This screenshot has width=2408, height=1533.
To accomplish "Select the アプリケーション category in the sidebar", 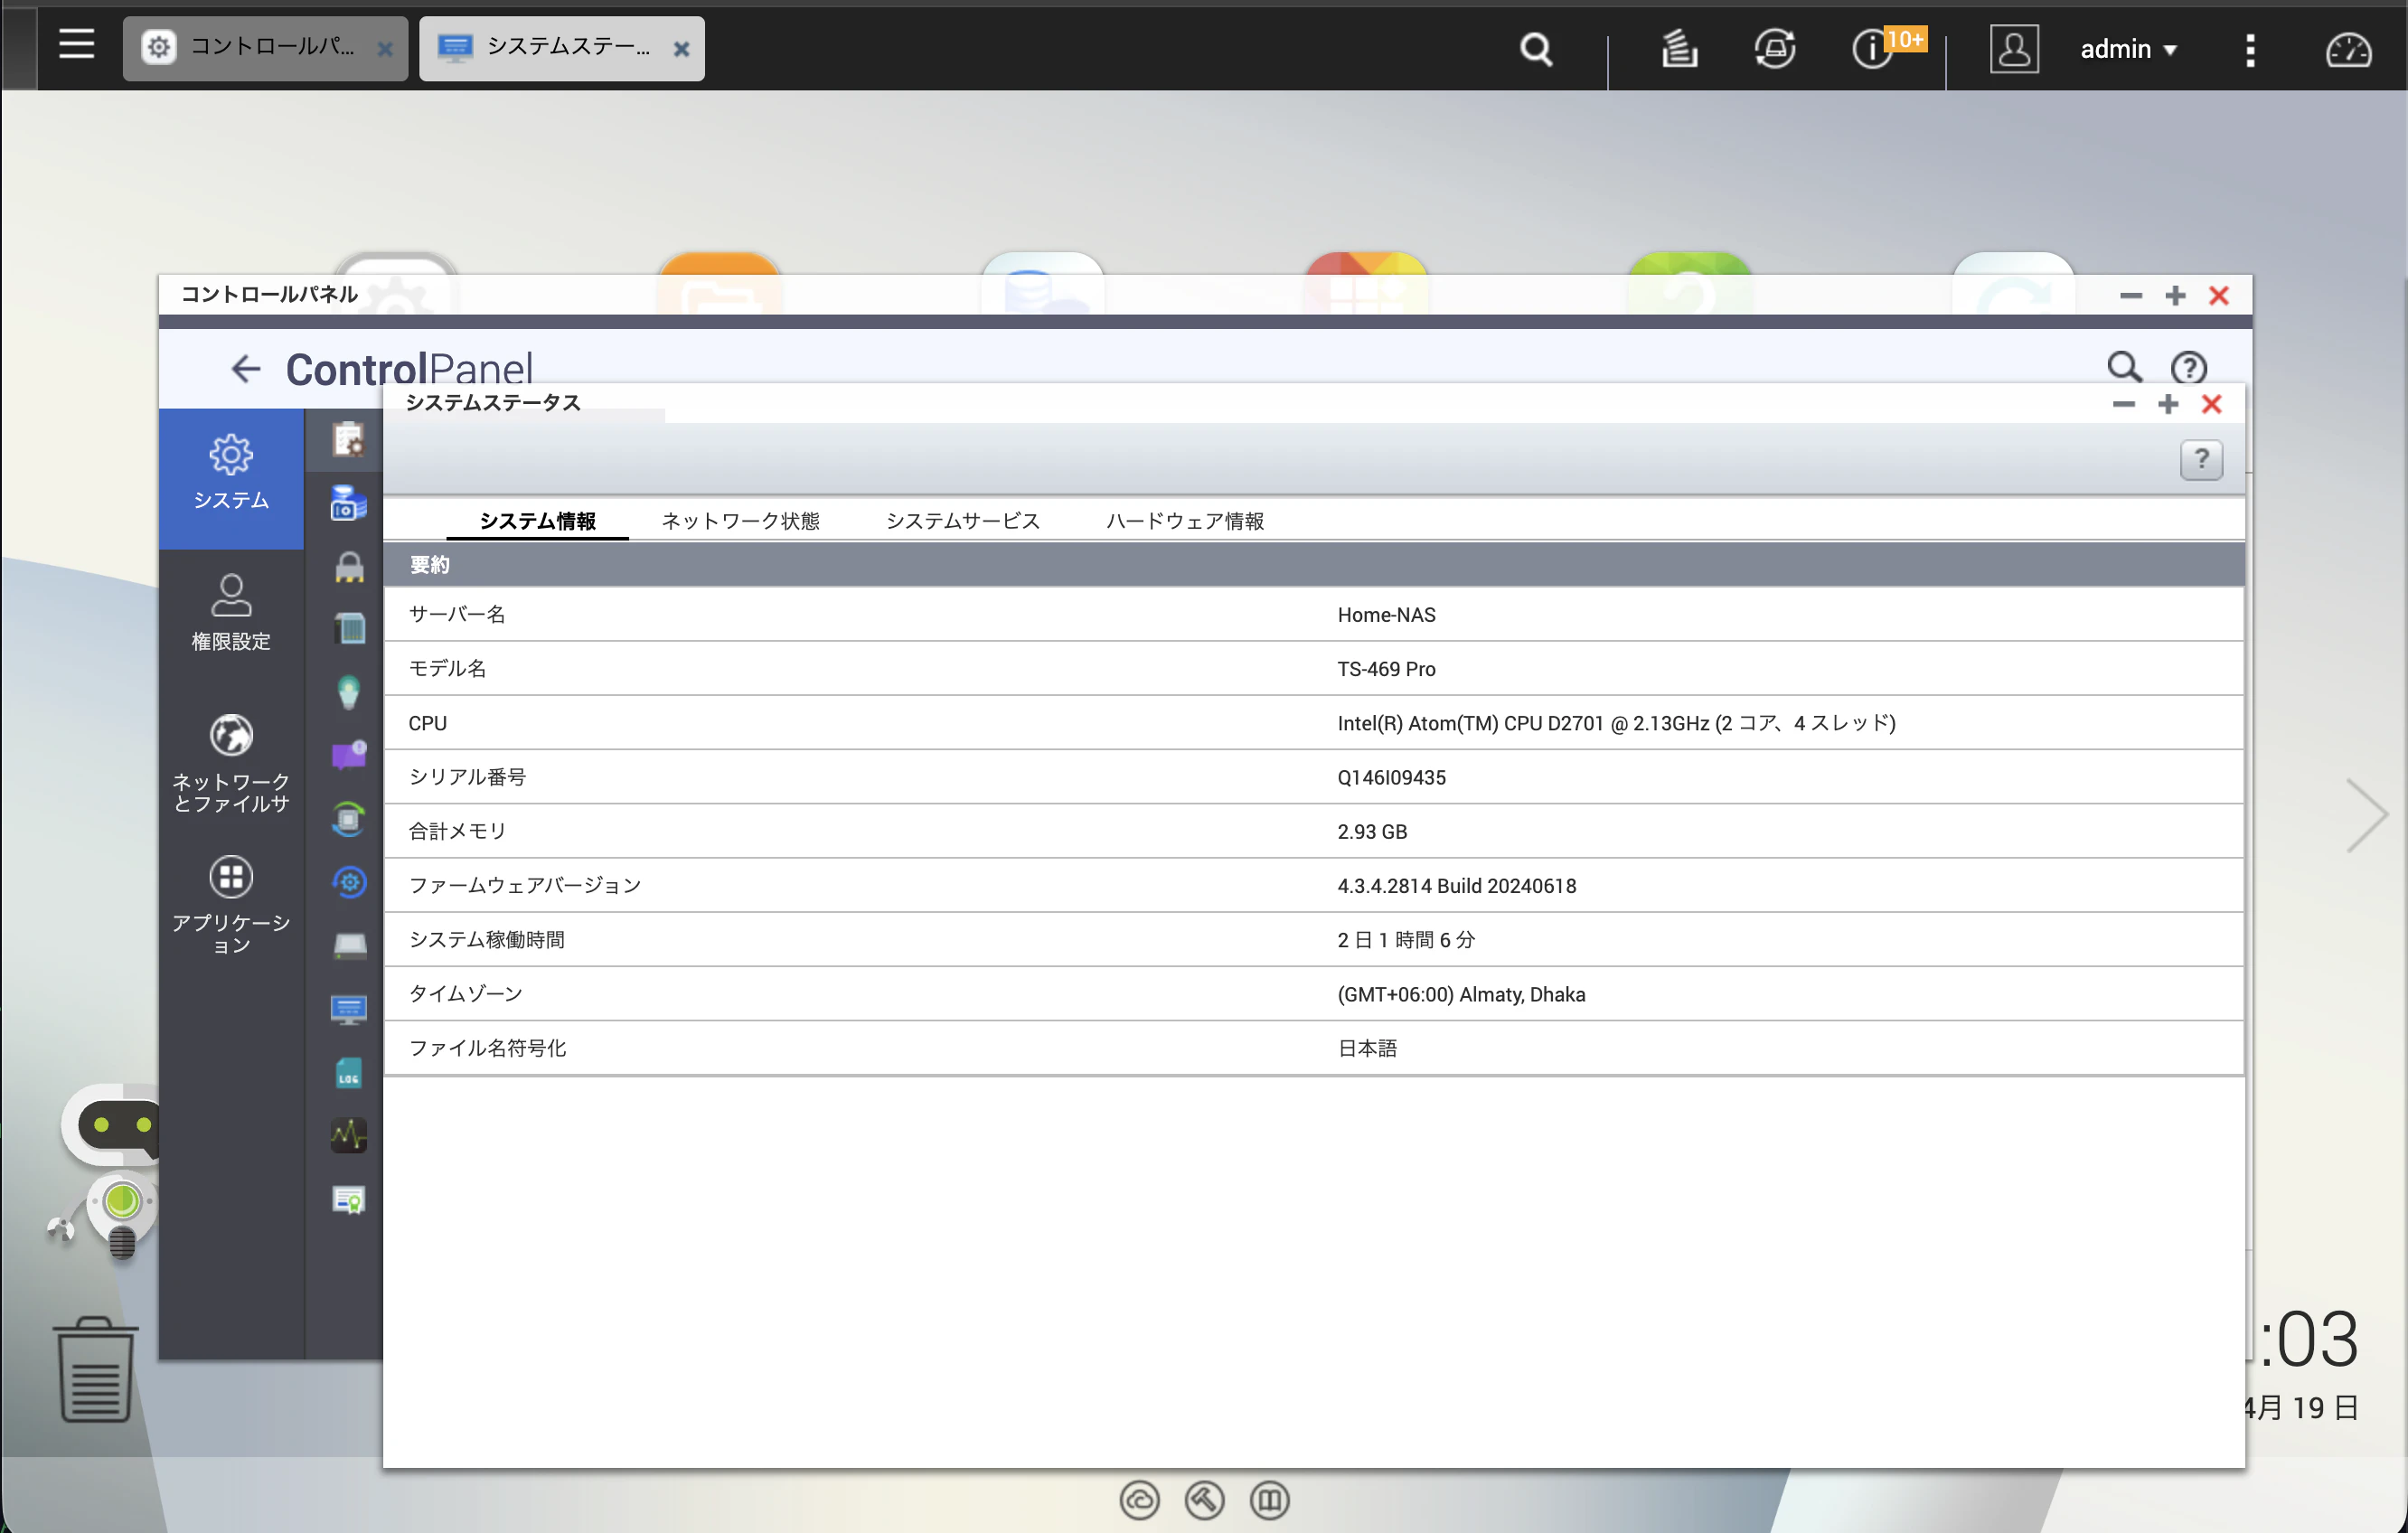I will (x=231, y=905).
